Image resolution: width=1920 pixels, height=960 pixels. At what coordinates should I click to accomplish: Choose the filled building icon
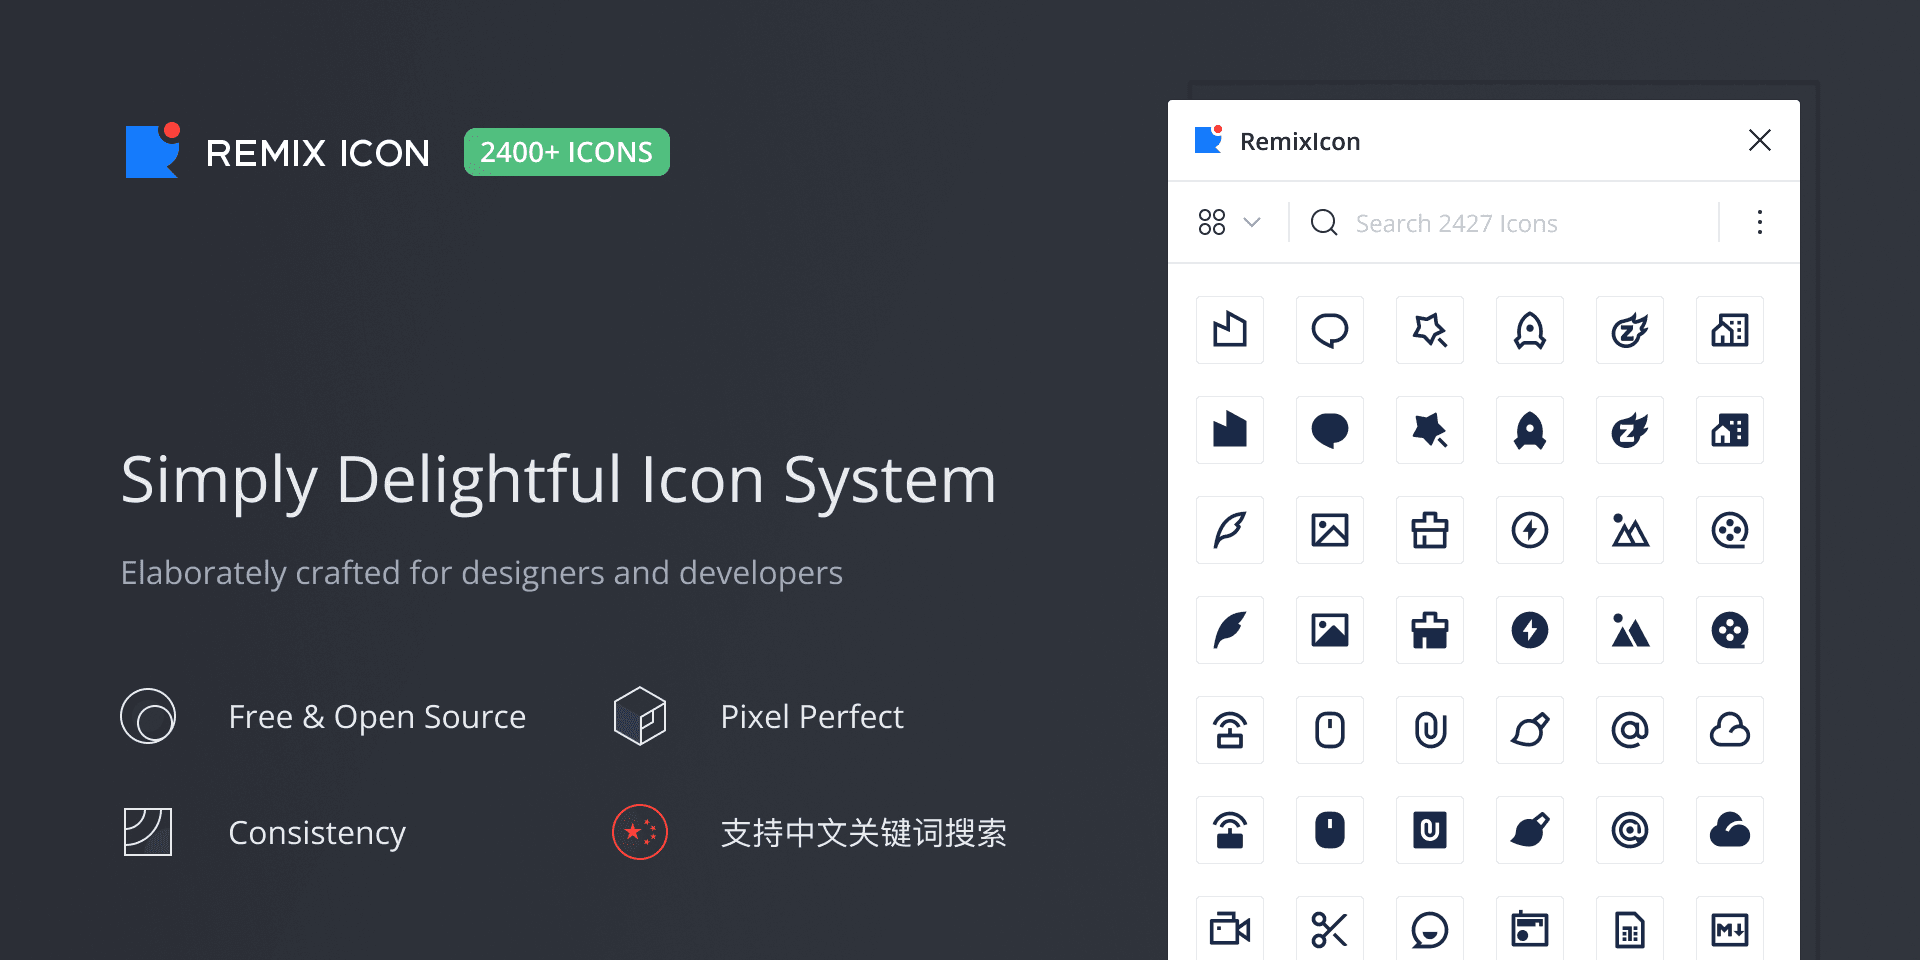(1730, 430)
